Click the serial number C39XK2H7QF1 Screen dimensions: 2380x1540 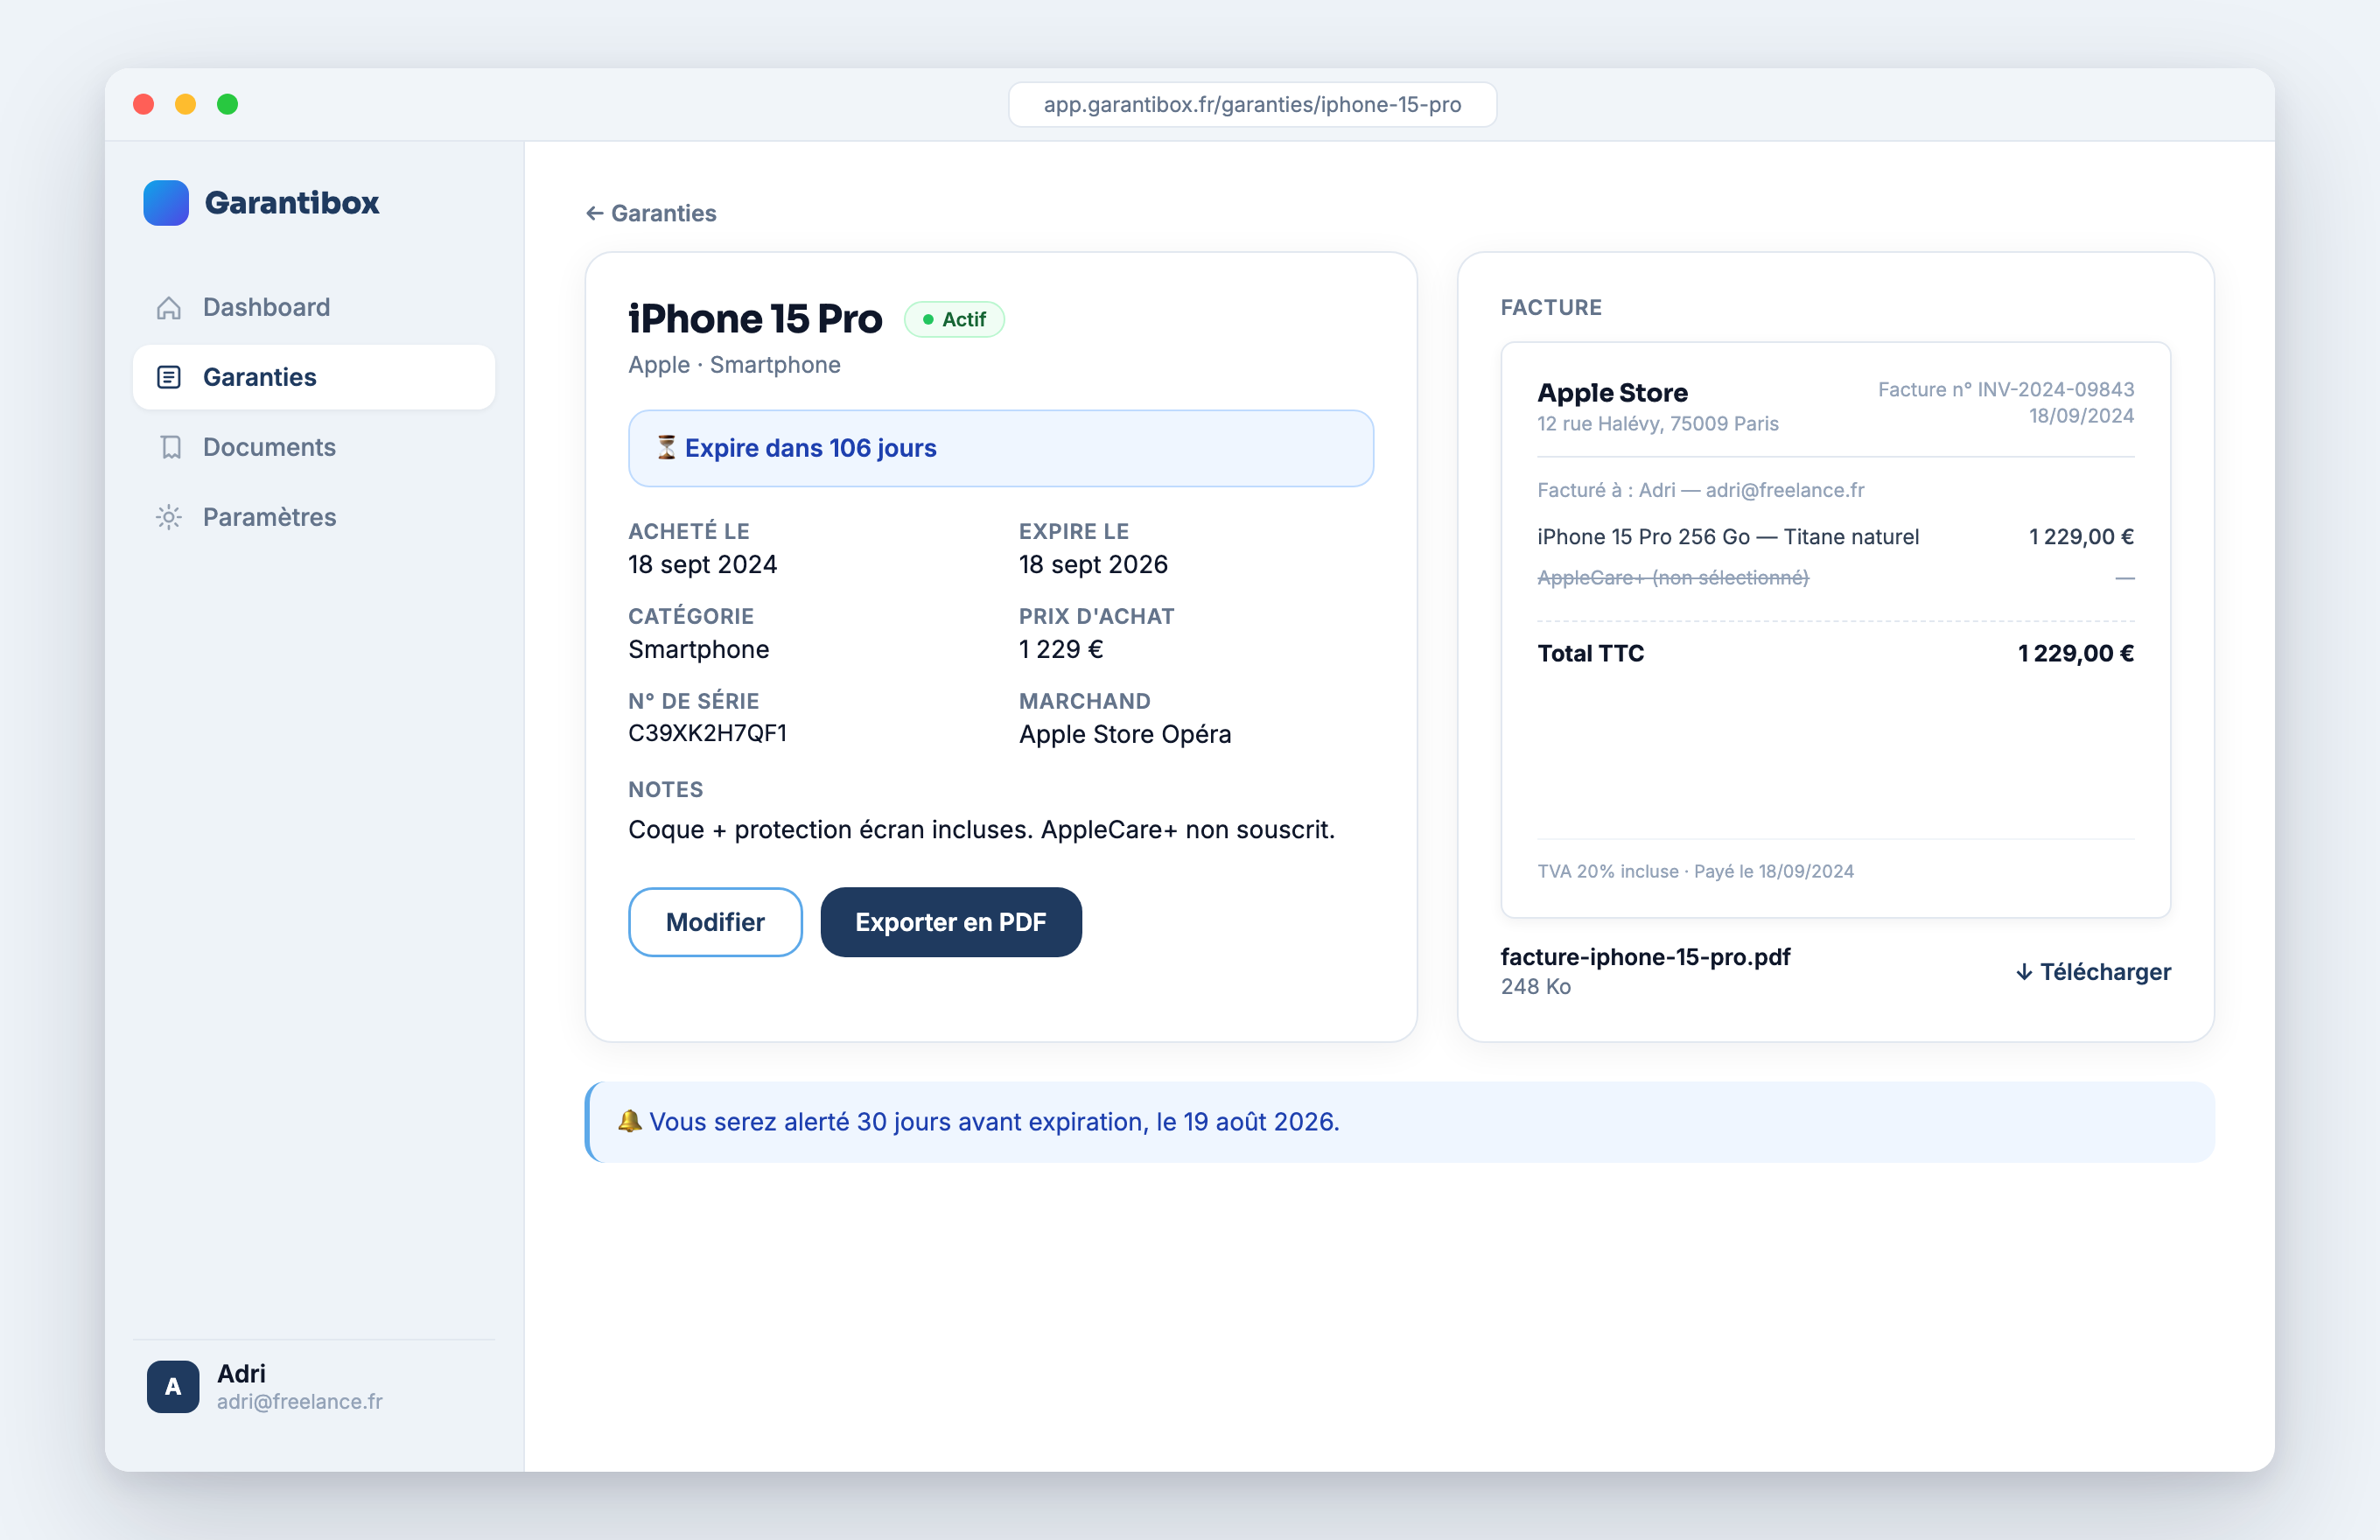tap(707, 734)
